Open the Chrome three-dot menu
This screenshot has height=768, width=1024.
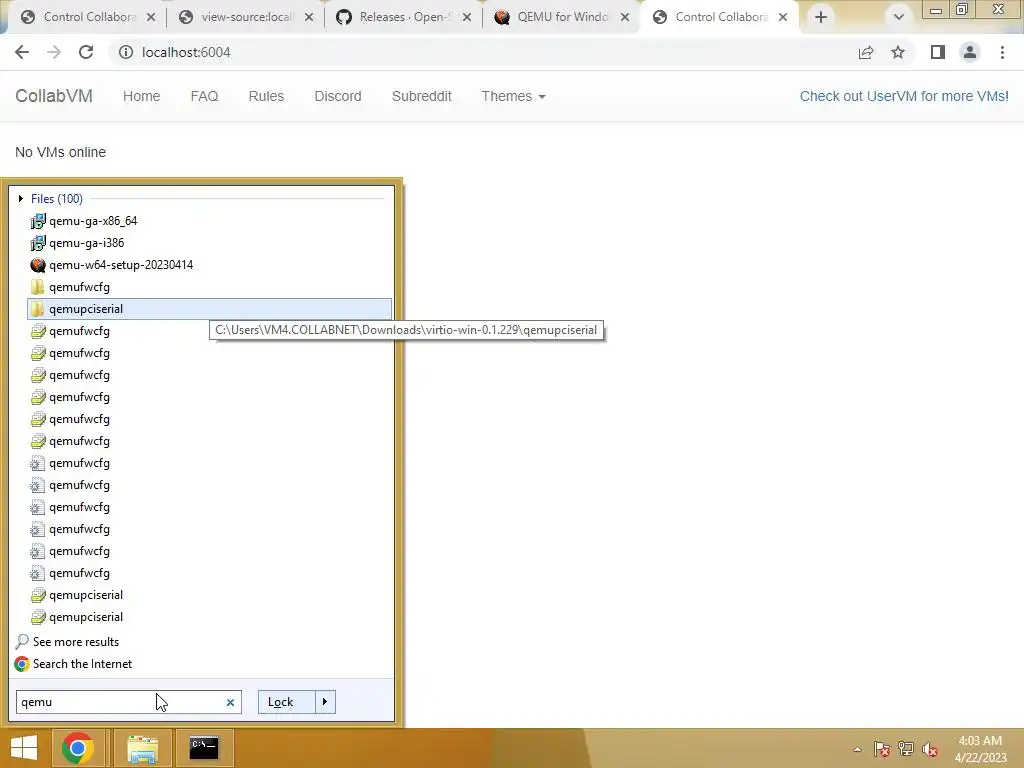point(1002,52)
